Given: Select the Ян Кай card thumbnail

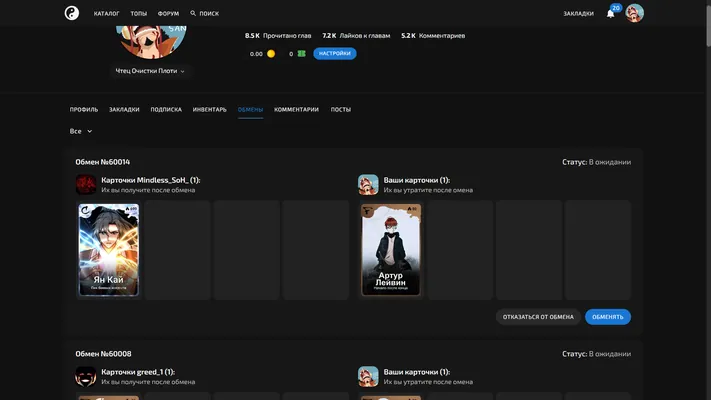Looking at the screenshot, I should 109,250.
